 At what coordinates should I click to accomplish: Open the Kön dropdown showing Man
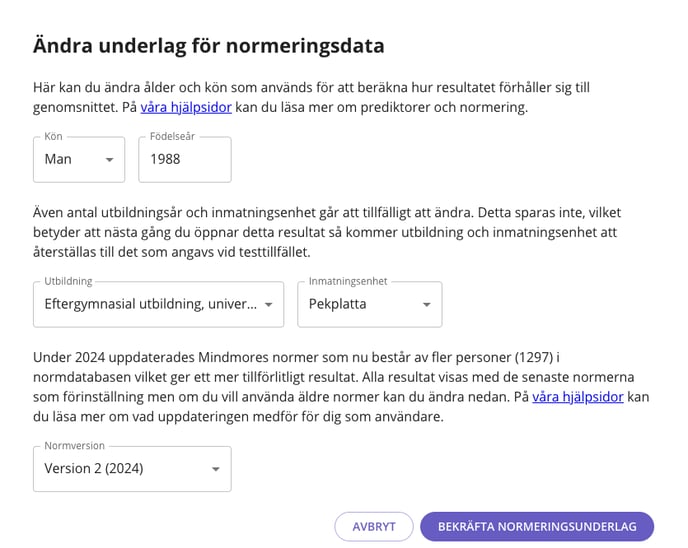pos(70,159)
